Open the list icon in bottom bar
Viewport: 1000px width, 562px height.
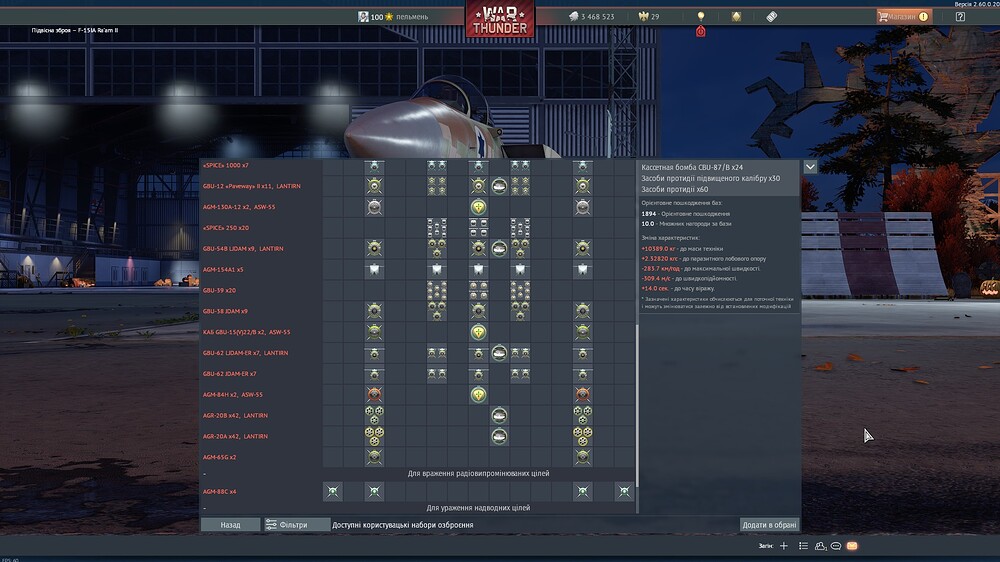[x=803, y=545]
